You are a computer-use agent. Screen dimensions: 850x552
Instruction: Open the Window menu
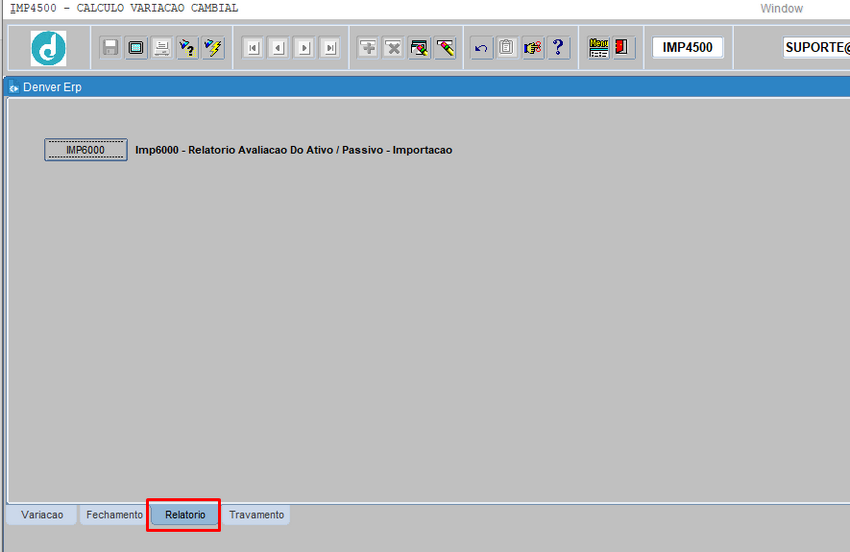(781, 8)
